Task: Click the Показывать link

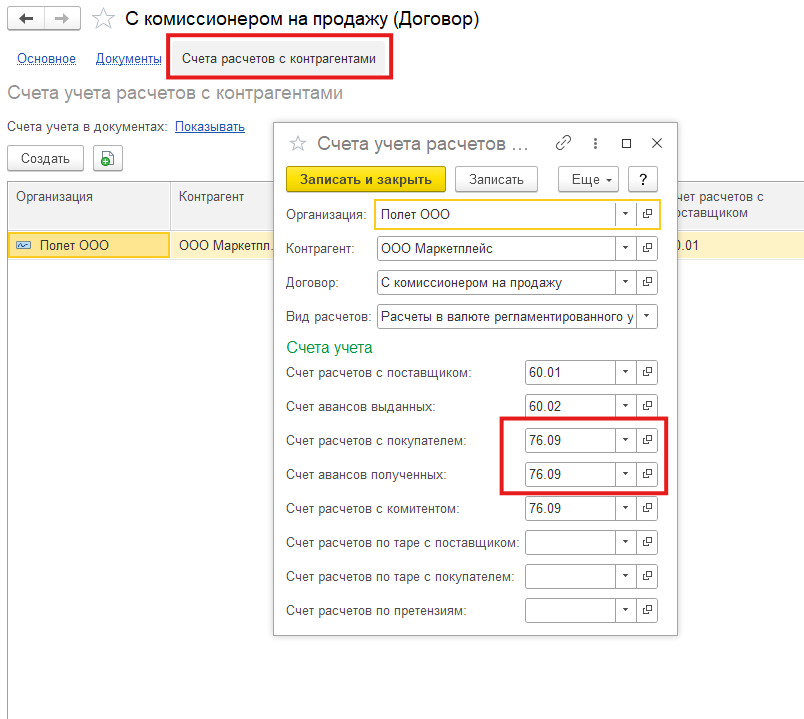Action: point(210,127)
